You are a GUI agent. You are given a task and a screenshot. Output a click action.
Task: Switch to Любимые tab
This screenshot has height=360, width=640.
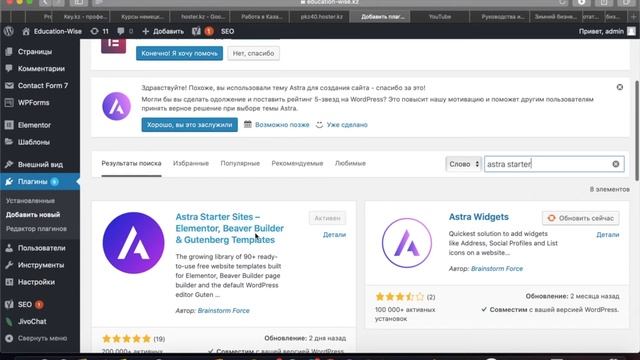(x=350, y=163)
